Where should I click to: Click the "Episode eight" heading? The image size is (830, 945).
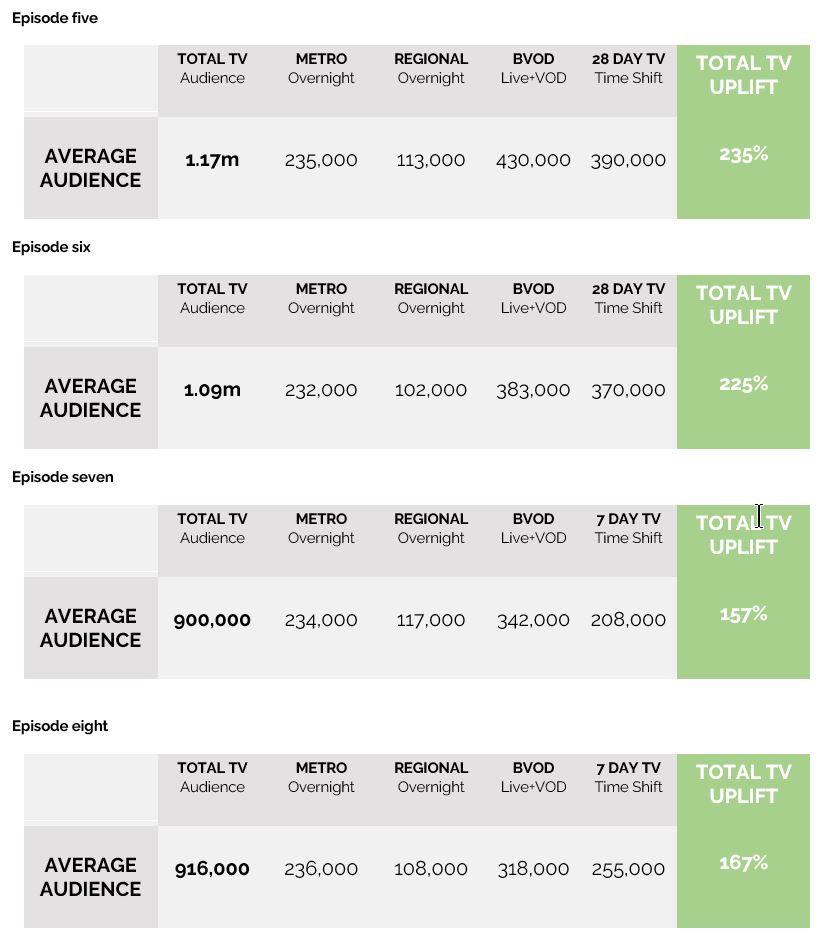pos(60,726)
